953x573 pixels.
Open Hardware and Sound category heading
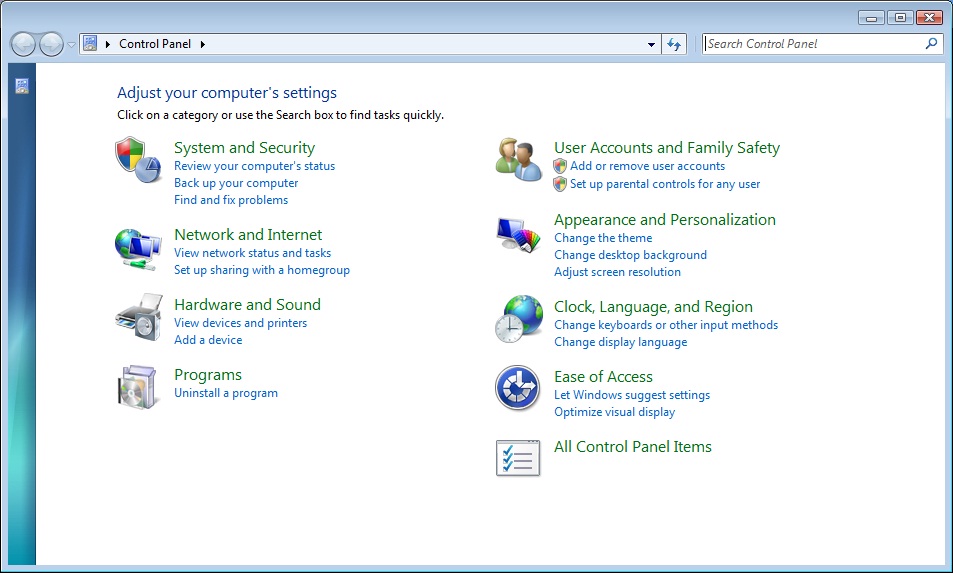tap(247, 304)
